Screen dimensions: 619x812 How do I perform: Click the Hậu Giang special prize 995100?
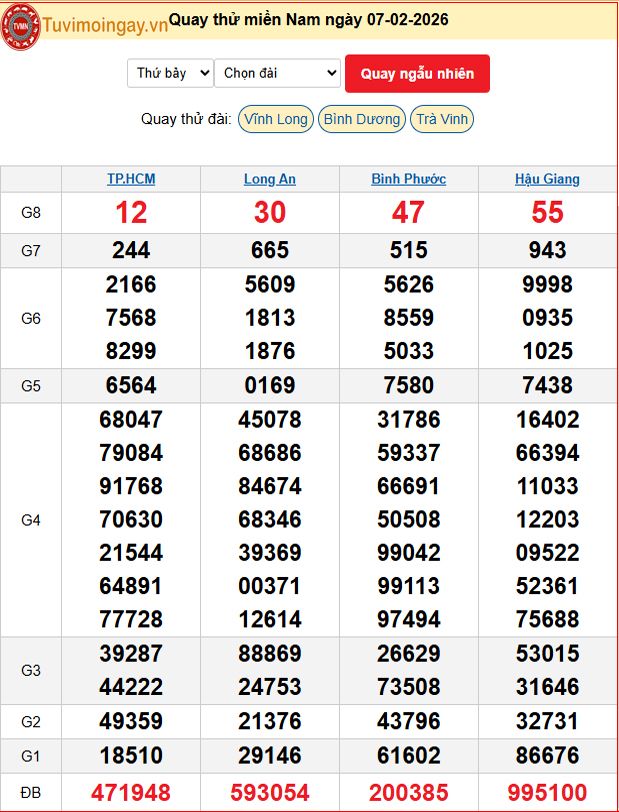(547, 792)
